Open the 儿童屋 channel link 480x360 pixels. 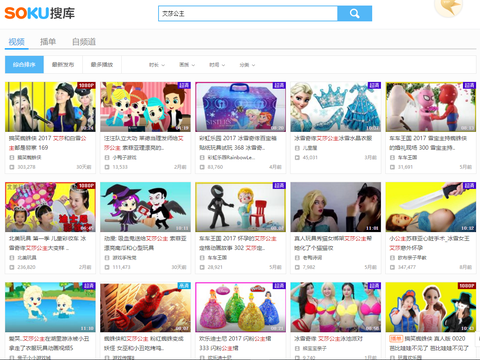(x=310, y=148)
